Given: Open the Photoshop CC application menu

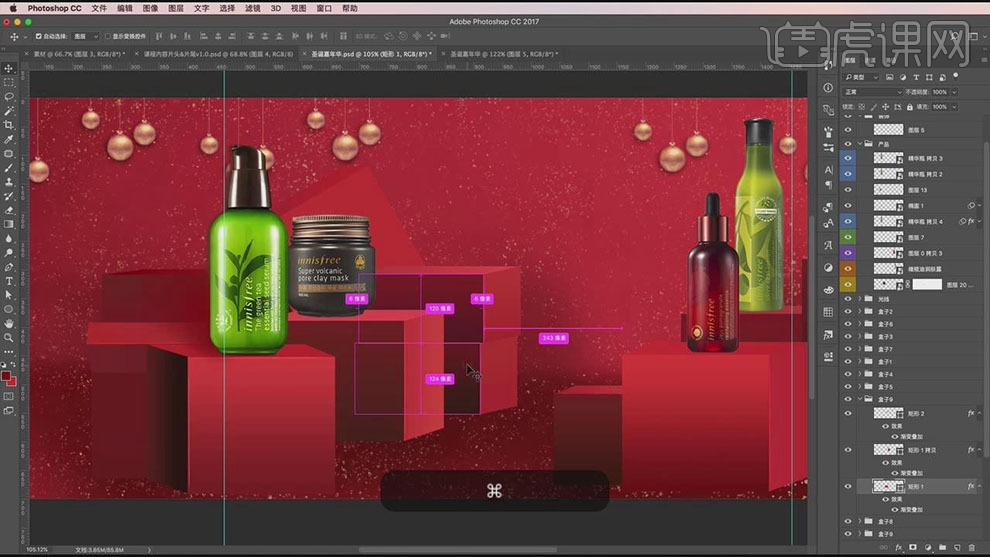Looking at the screenshot, I should (x=54, y=8).
